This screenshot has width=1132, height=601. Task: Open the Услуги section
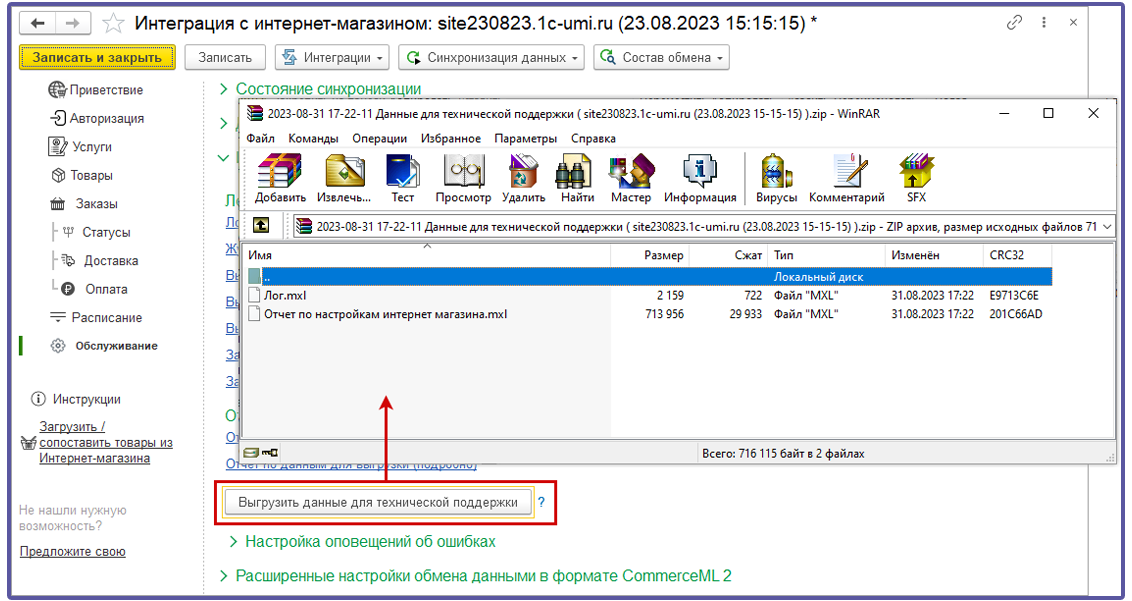tap(80, 147)
